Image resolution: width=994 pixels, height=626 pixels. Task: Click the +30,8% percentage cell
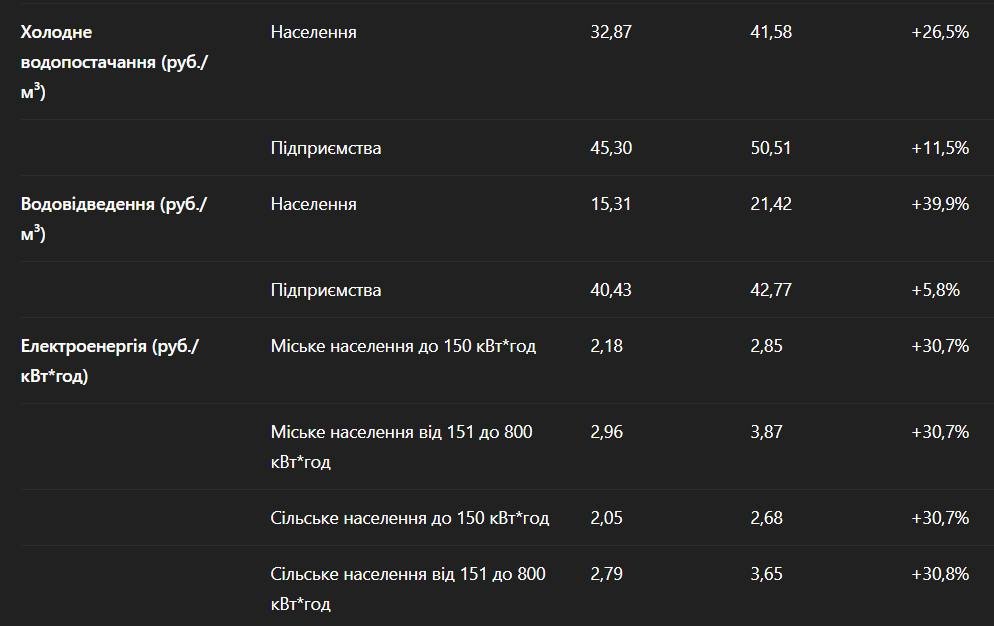[x=940, y=574]
